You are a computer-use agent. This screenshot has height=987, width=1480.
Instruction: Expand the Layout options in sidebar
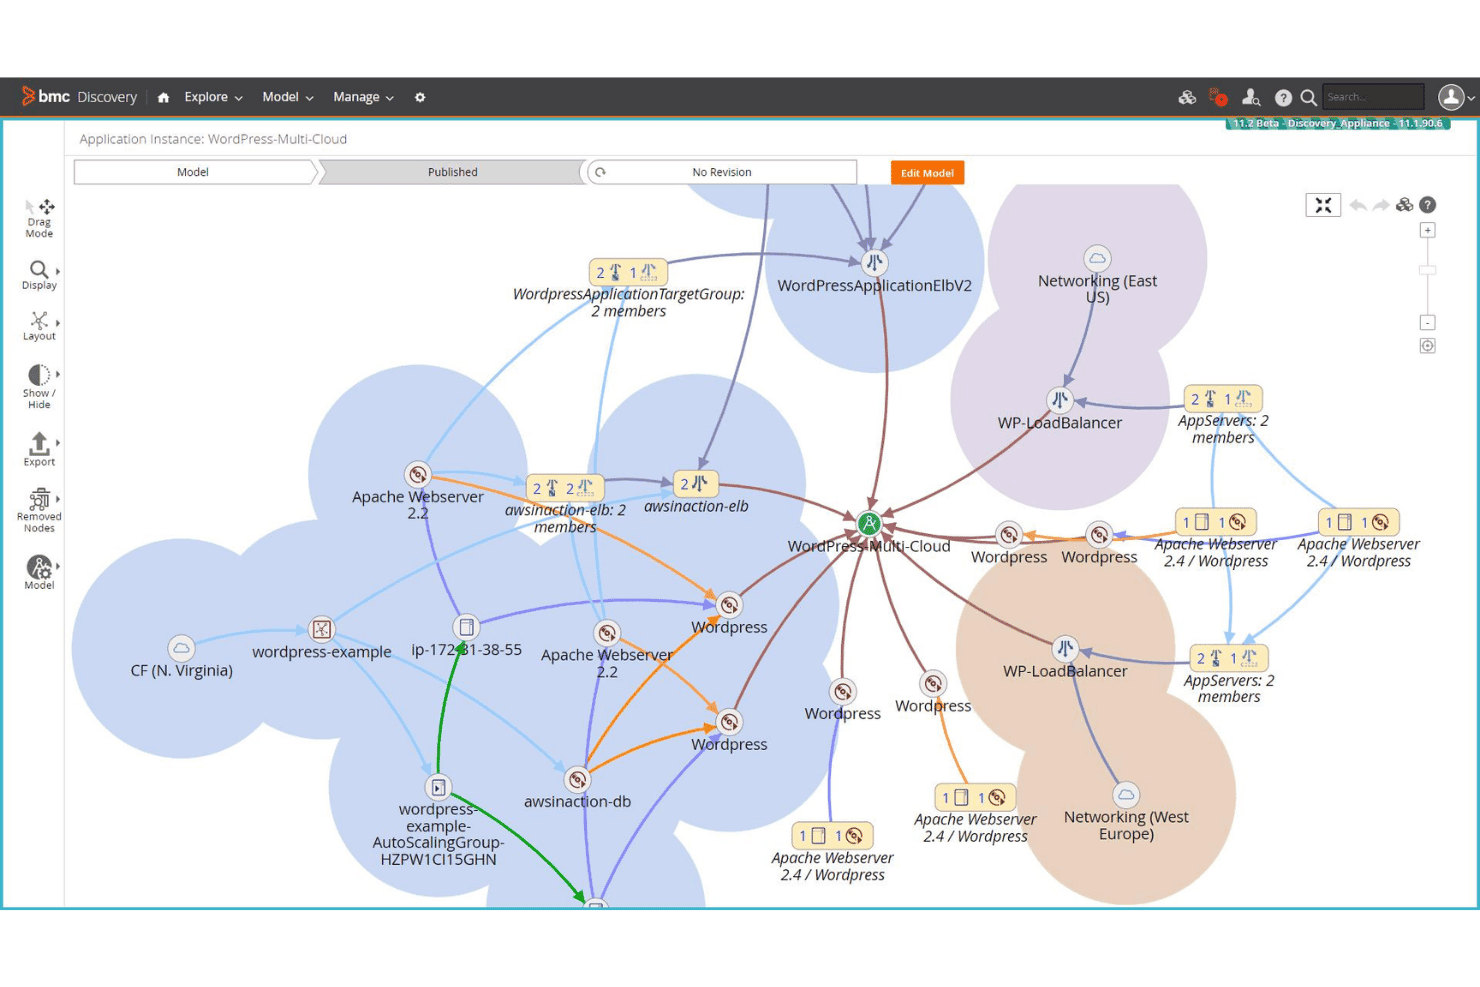click(39, 326)
